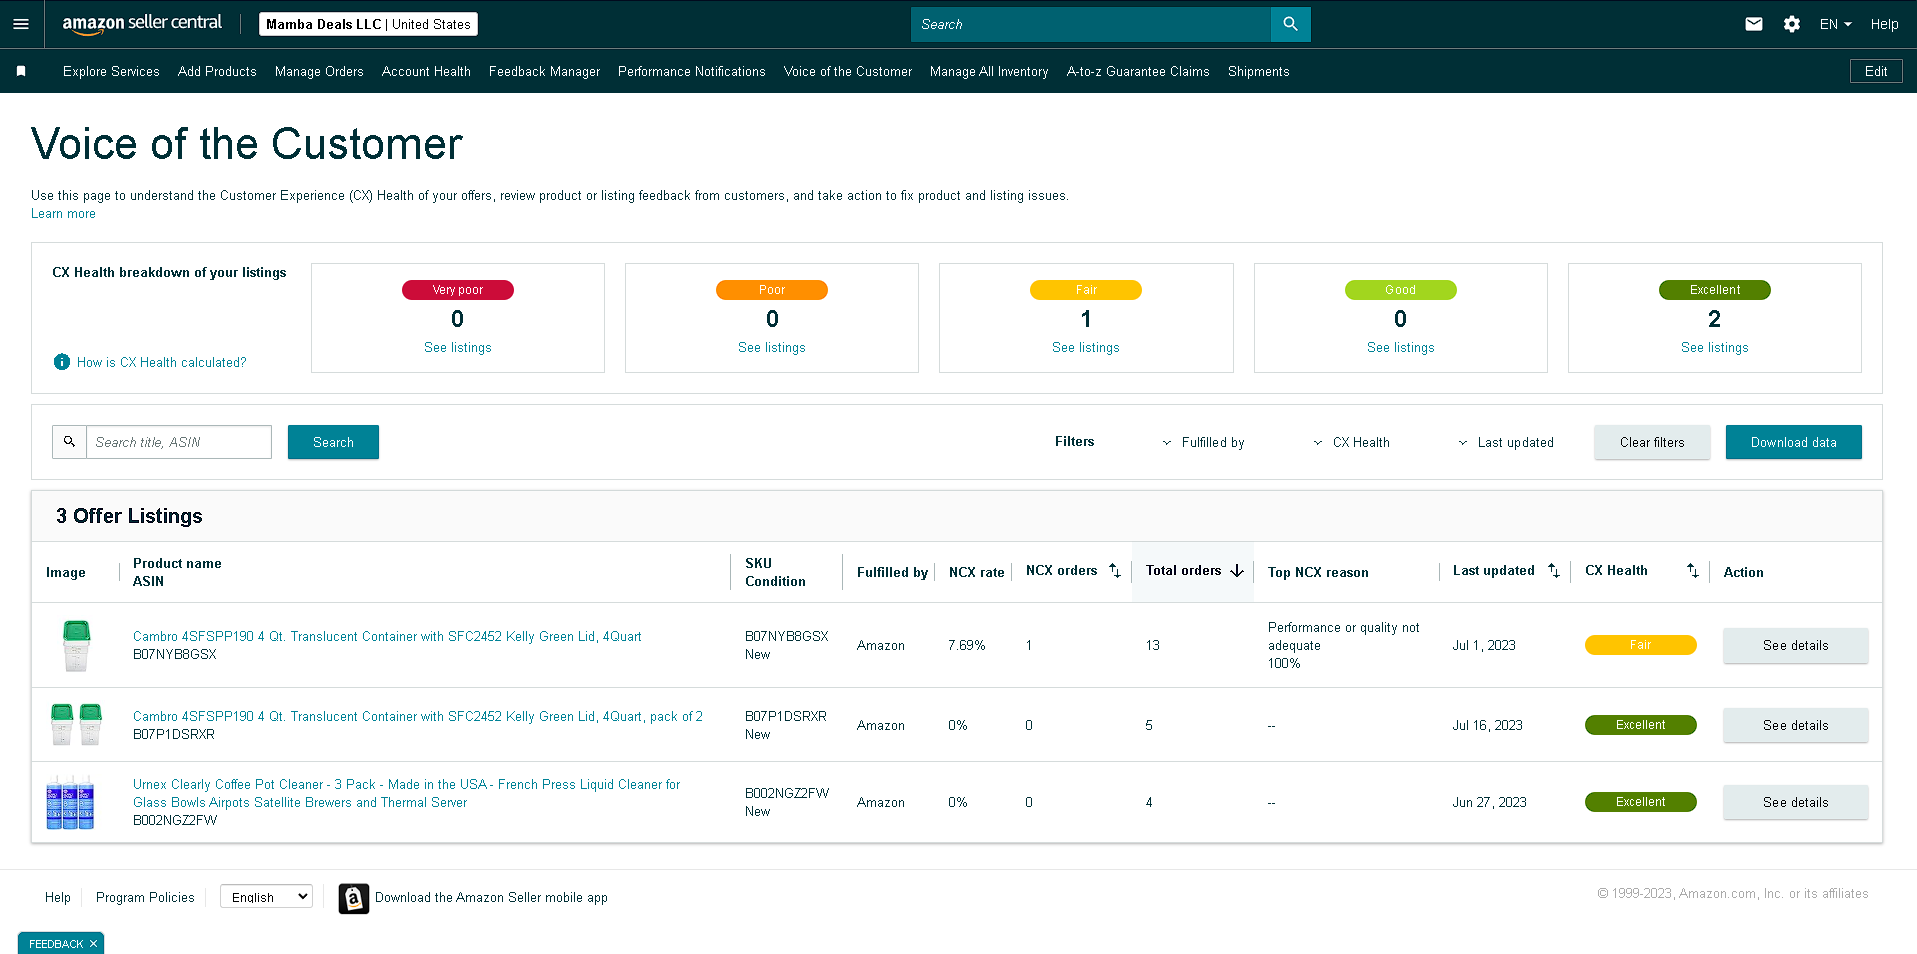Focus the Search title, ASIN field

[179, 442]
